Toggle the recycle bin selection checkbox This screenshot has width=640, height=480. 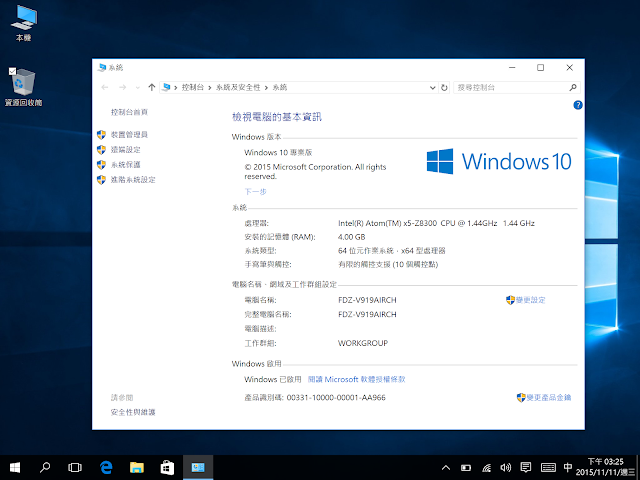(13, 71)
